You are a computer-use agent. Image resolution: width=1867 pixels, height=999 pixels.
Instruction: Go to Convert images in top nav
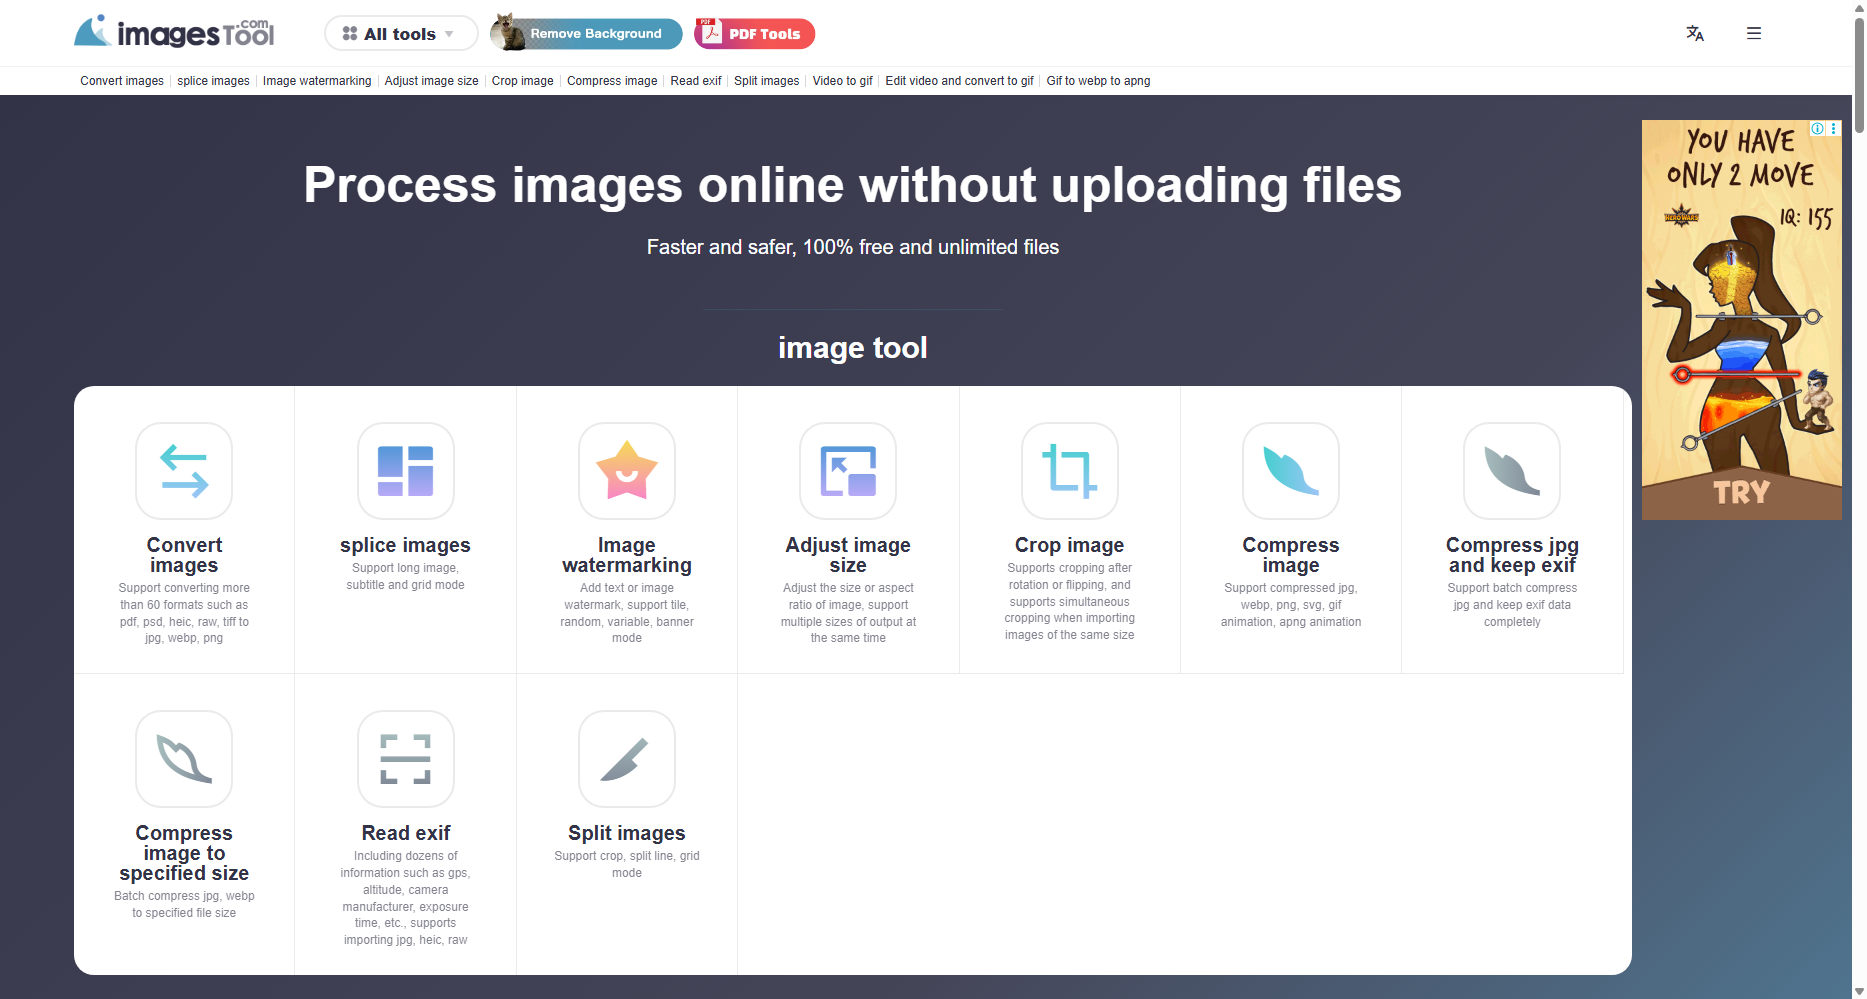122,81
